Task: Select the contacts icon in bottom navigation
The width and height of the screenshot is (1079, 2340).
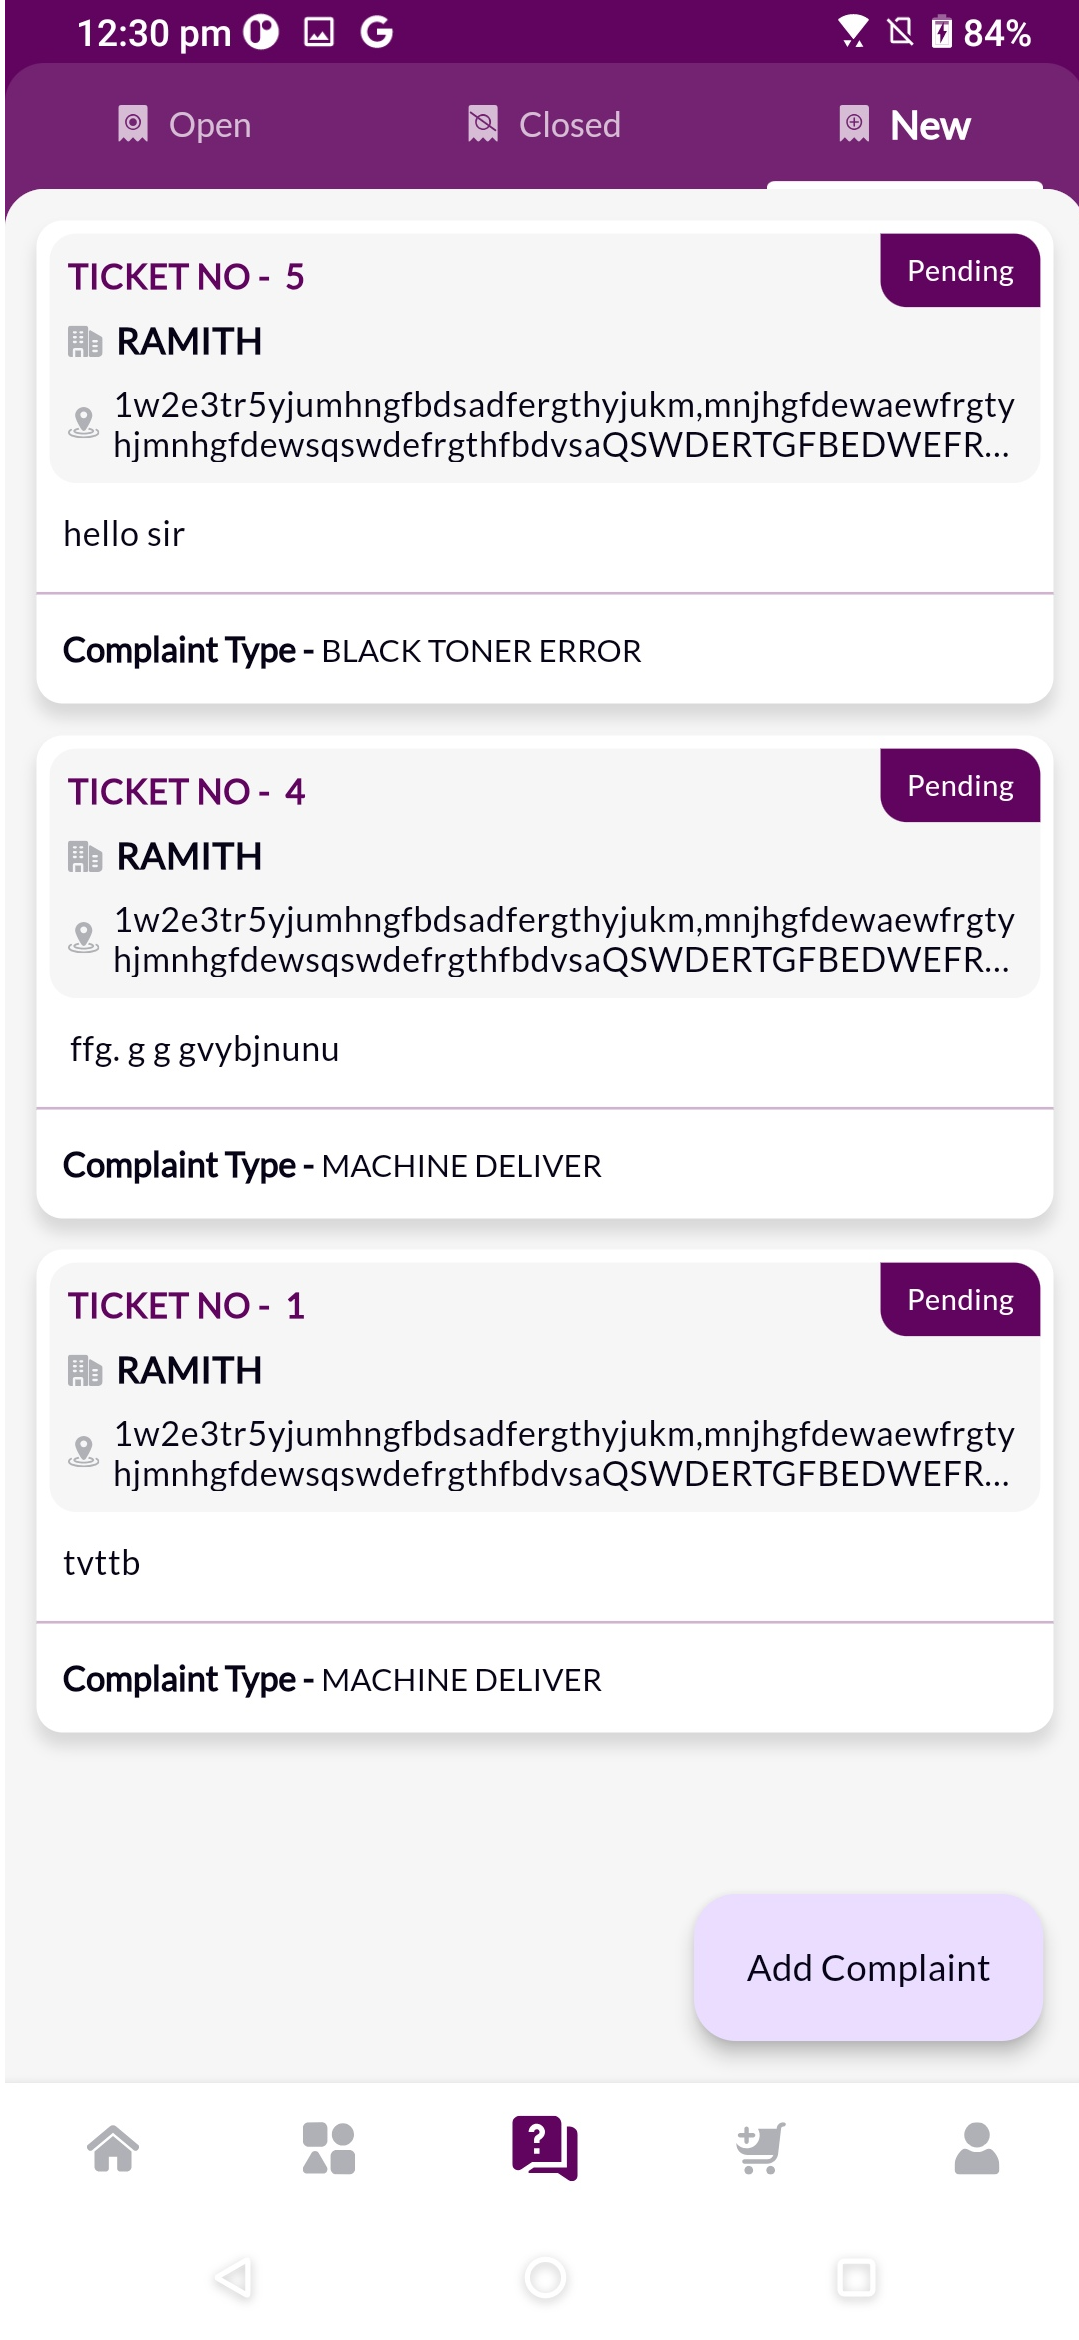Action: click(x=328, y=2150)
